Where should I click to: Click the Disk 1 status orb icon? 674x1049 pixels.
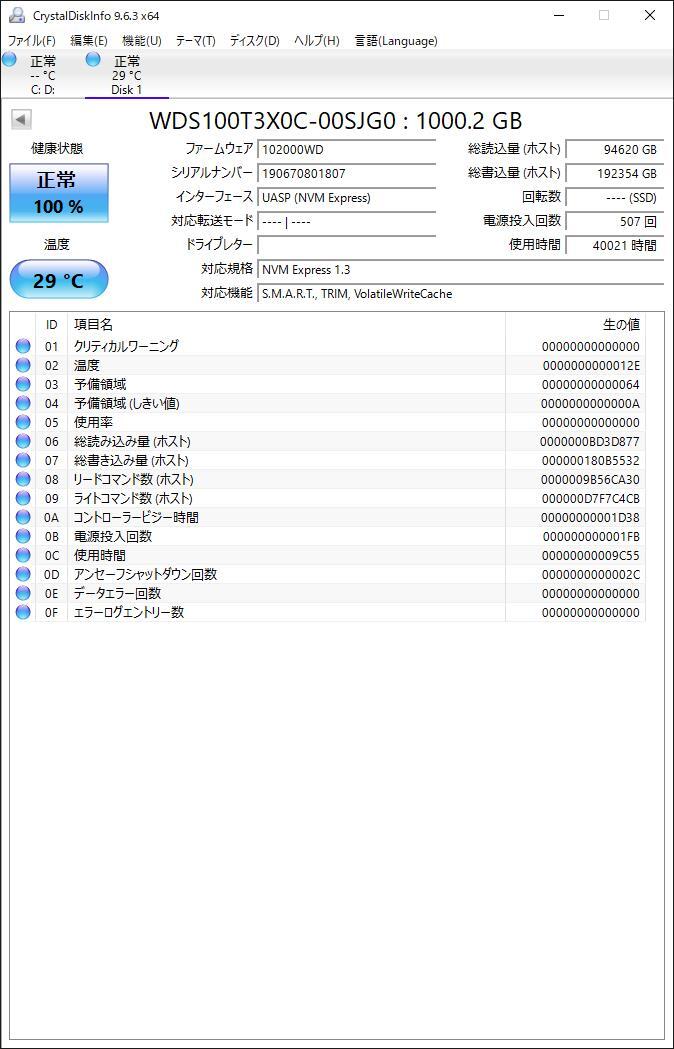coord(93,60)
